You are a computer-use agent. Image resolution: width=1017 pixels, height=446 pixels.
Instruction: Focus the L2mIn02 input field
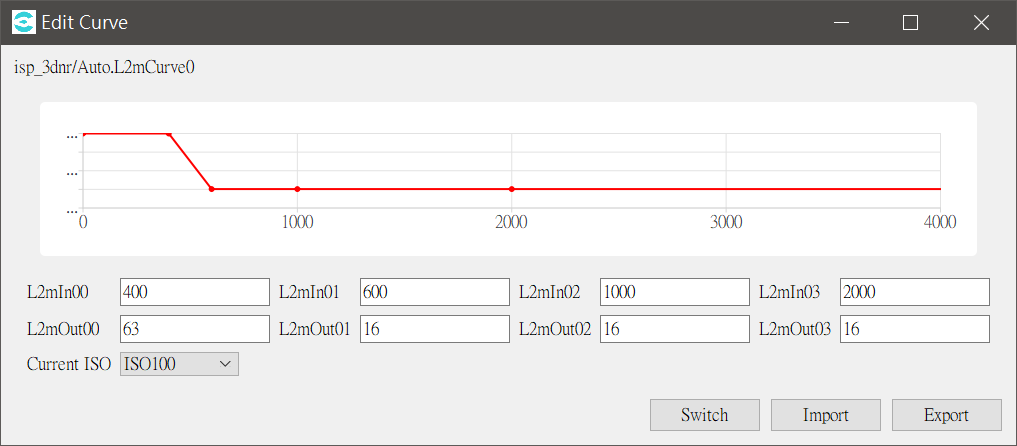click(x=675, y=292)
